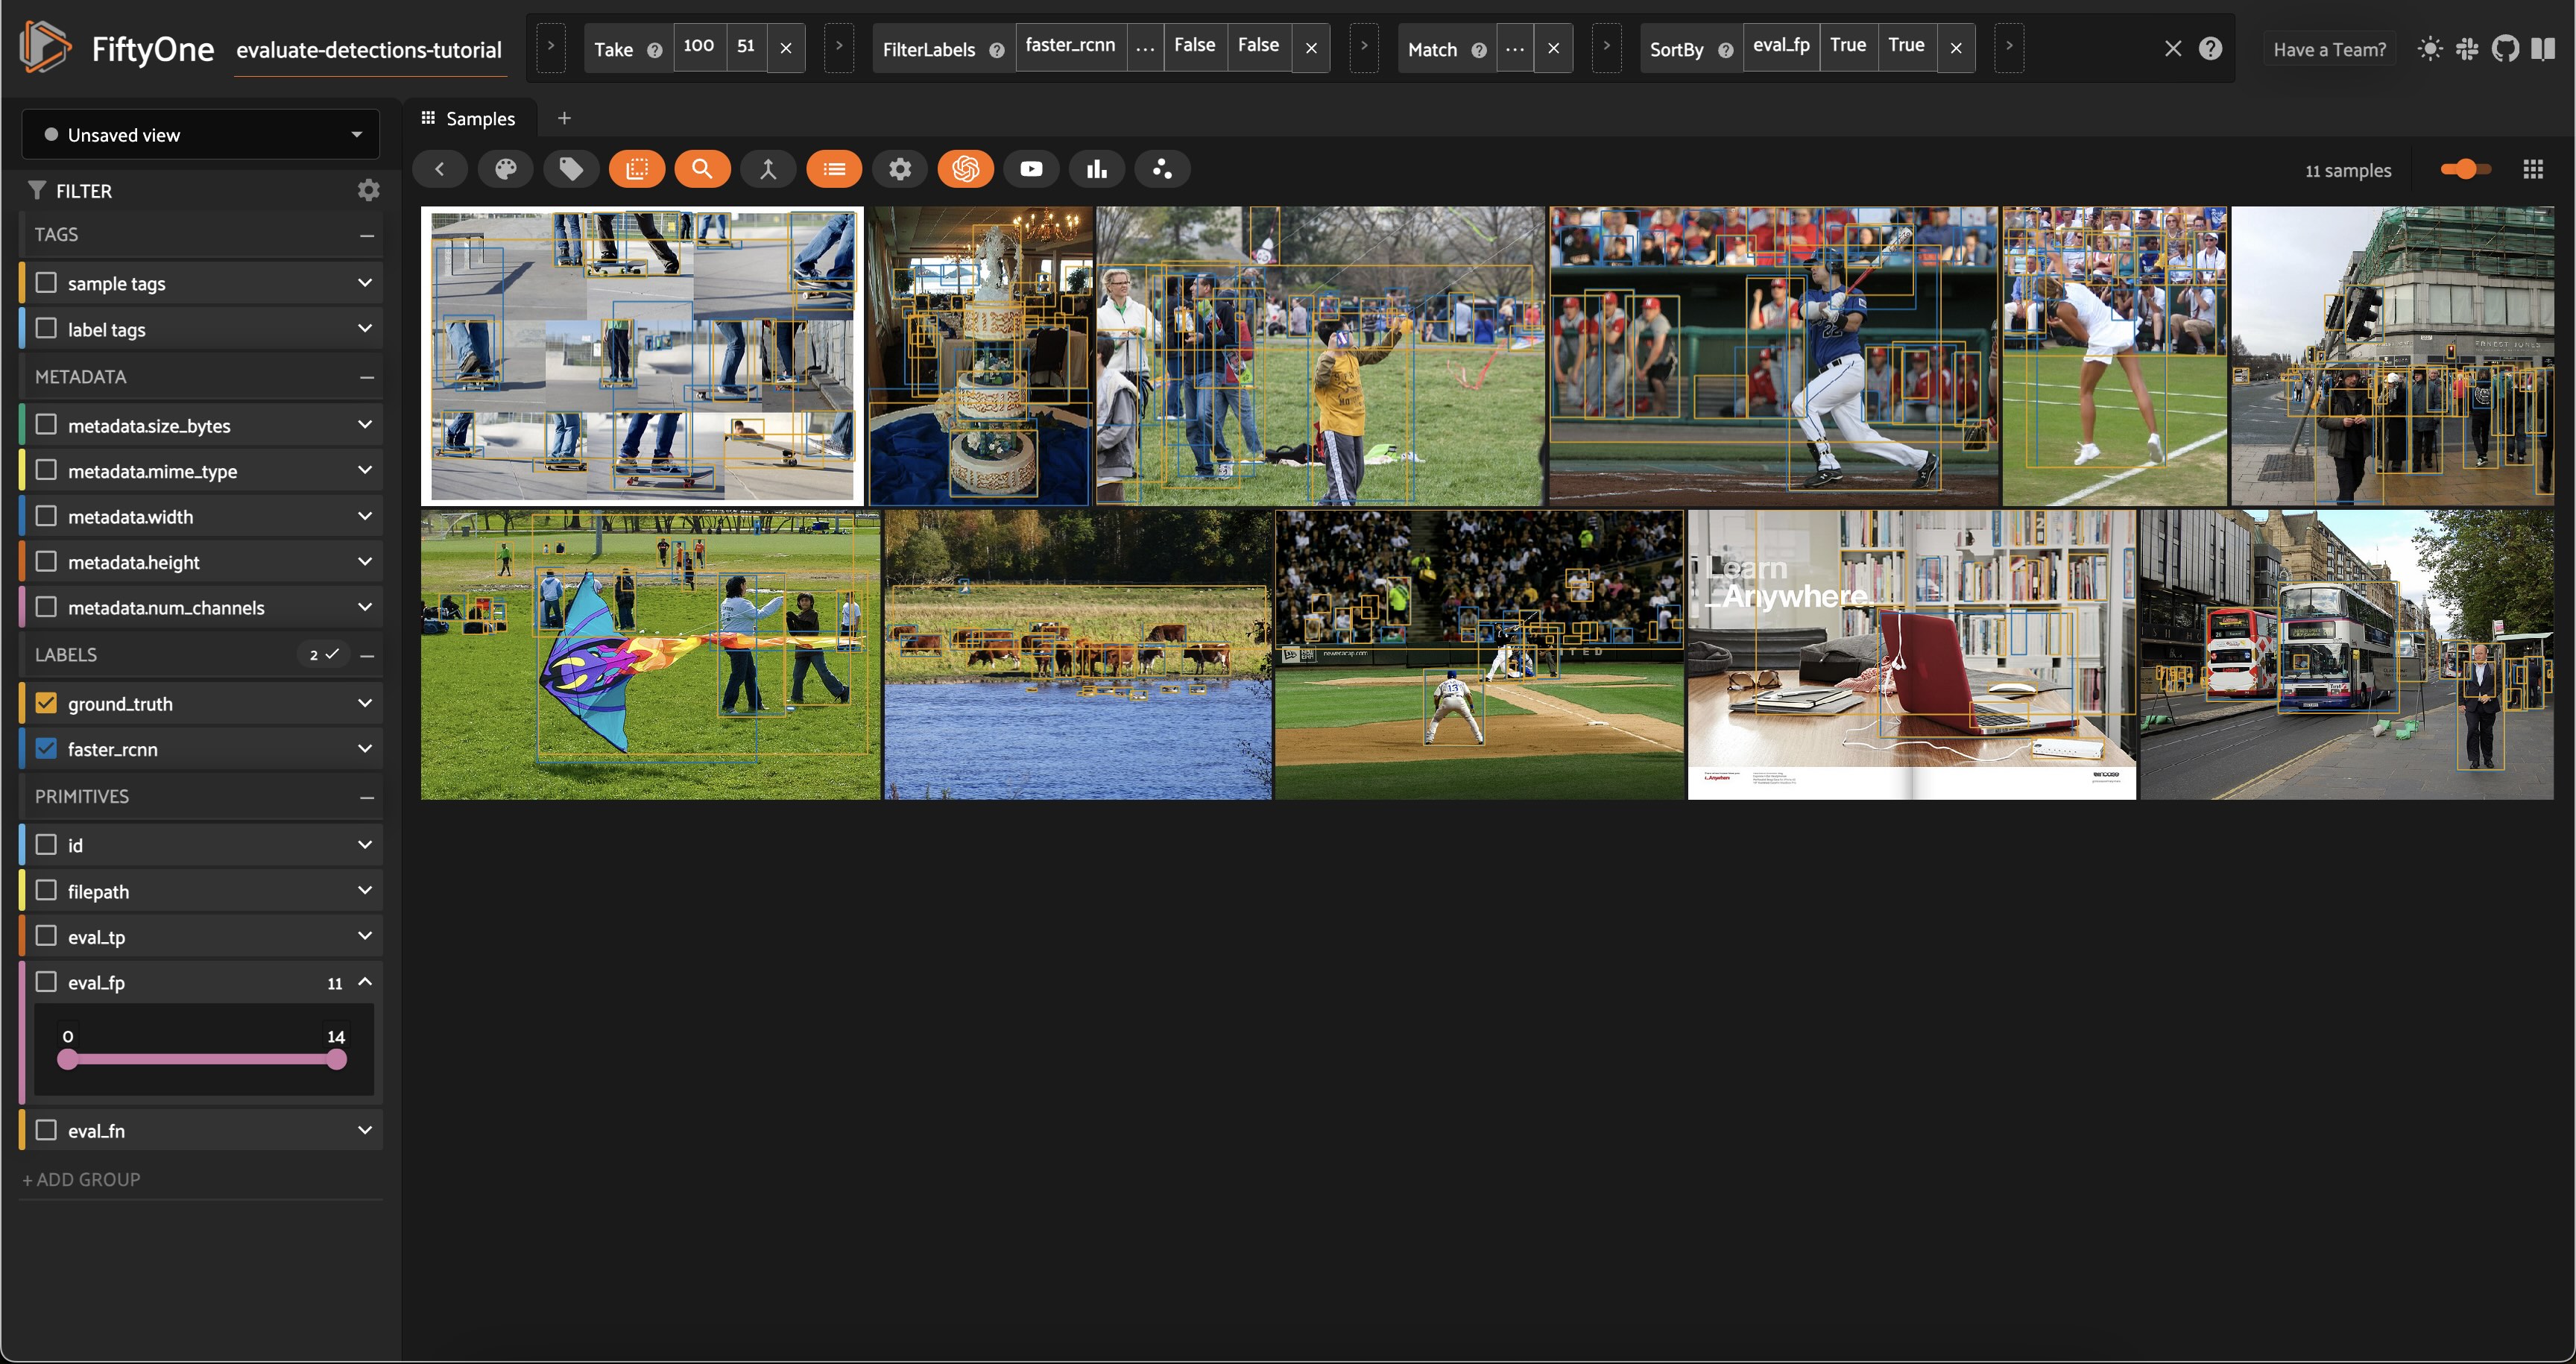Click the eval_fp slider's right handle
Screen dimensions: 2576x1364
[337, 1060]
